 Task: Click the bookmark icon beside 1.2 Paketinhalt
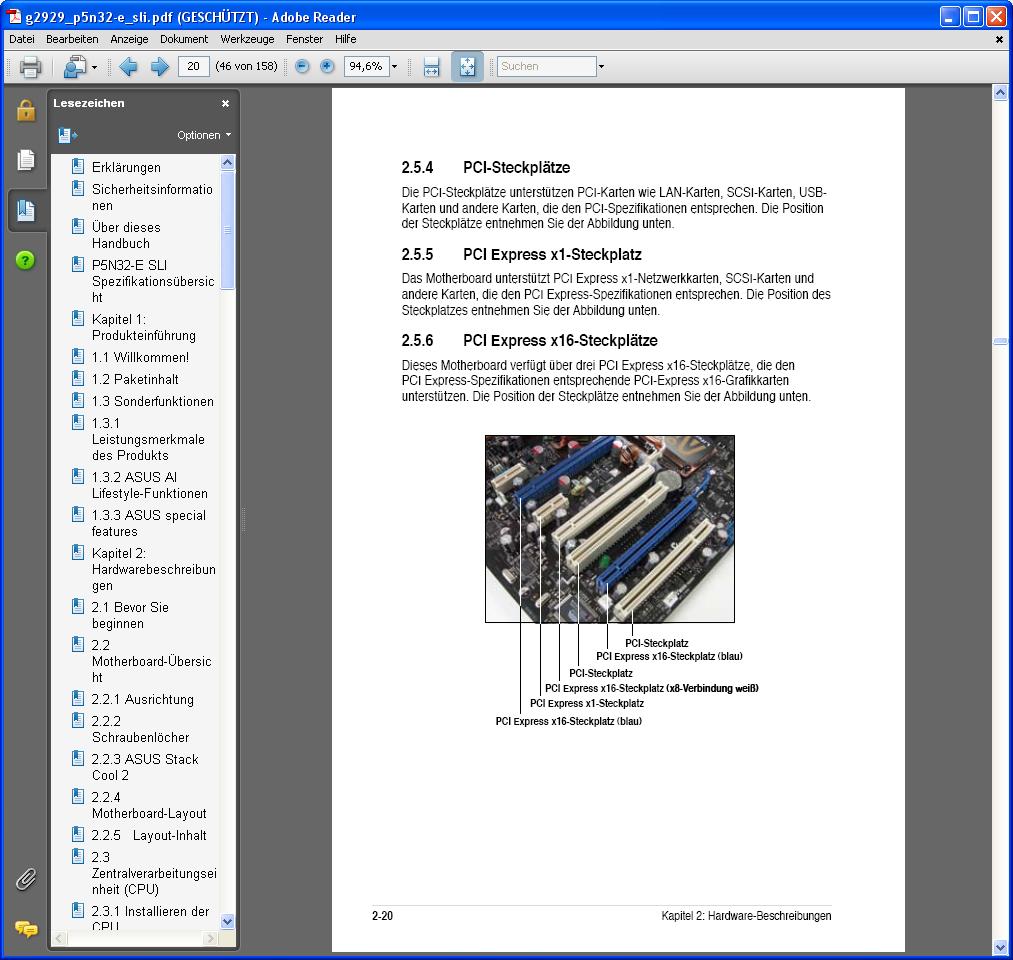pos(78,379)
